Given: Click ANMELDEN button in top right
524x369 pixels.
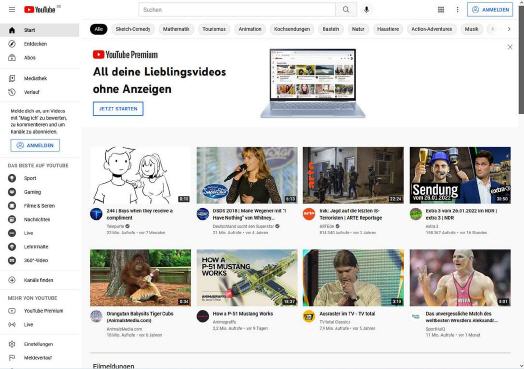Looking at the screenshot, I should (490, 10).
